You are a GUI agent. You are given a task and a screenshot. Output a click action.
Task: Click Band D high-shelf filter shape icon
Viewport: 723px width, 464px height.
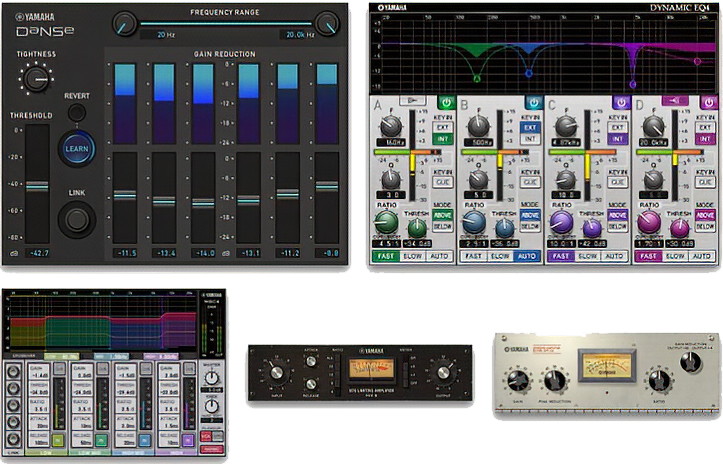pyautogui.click(x=675, y=100)
